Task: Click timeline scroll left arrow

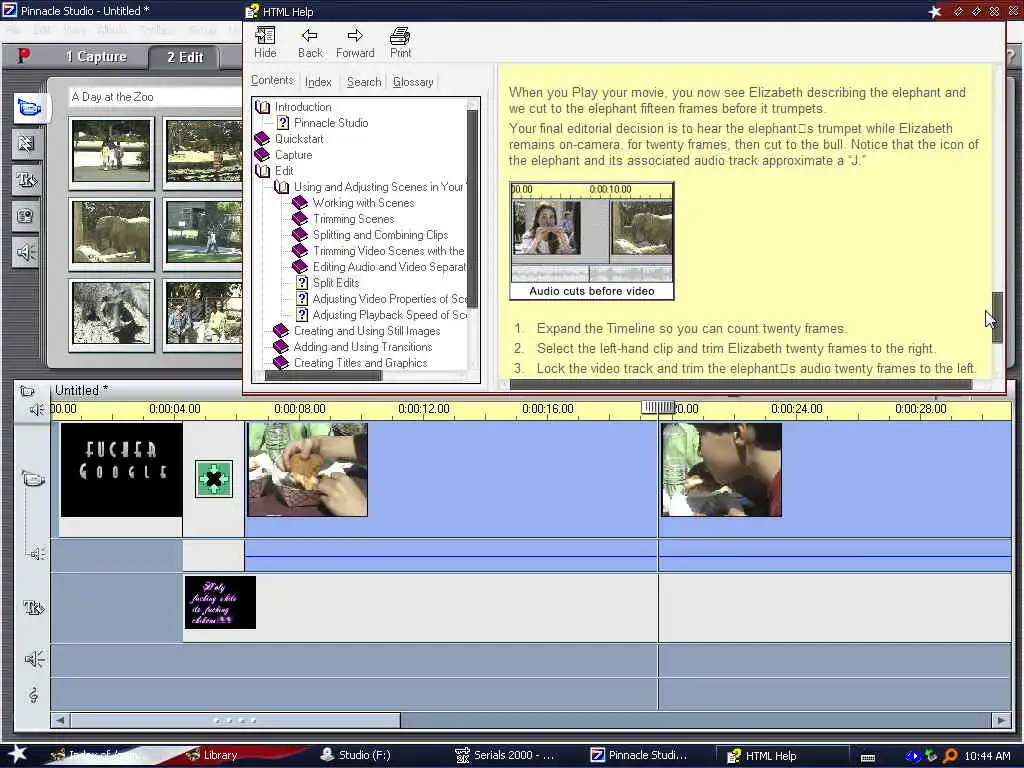Action: point(60,720)
